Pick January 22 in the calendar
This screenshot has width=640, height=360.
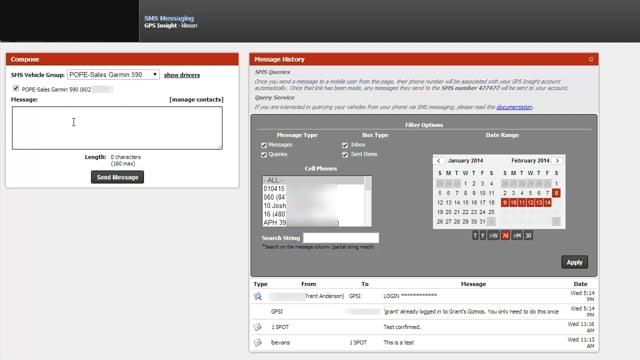[465, 212]
